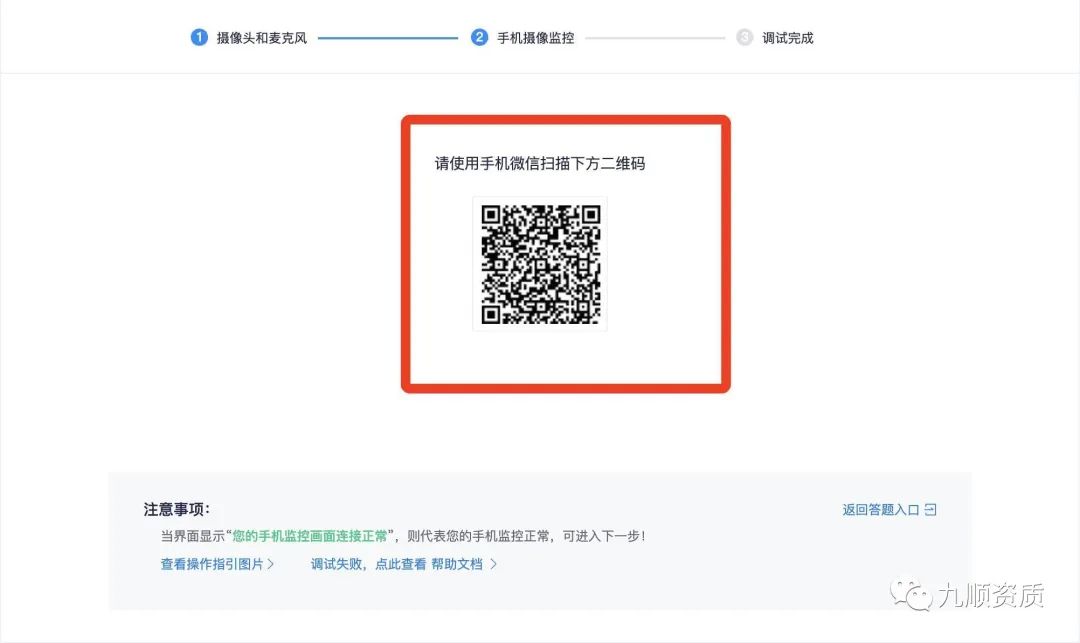Open the 查看操作指引图片 link

tap(212, 564)
